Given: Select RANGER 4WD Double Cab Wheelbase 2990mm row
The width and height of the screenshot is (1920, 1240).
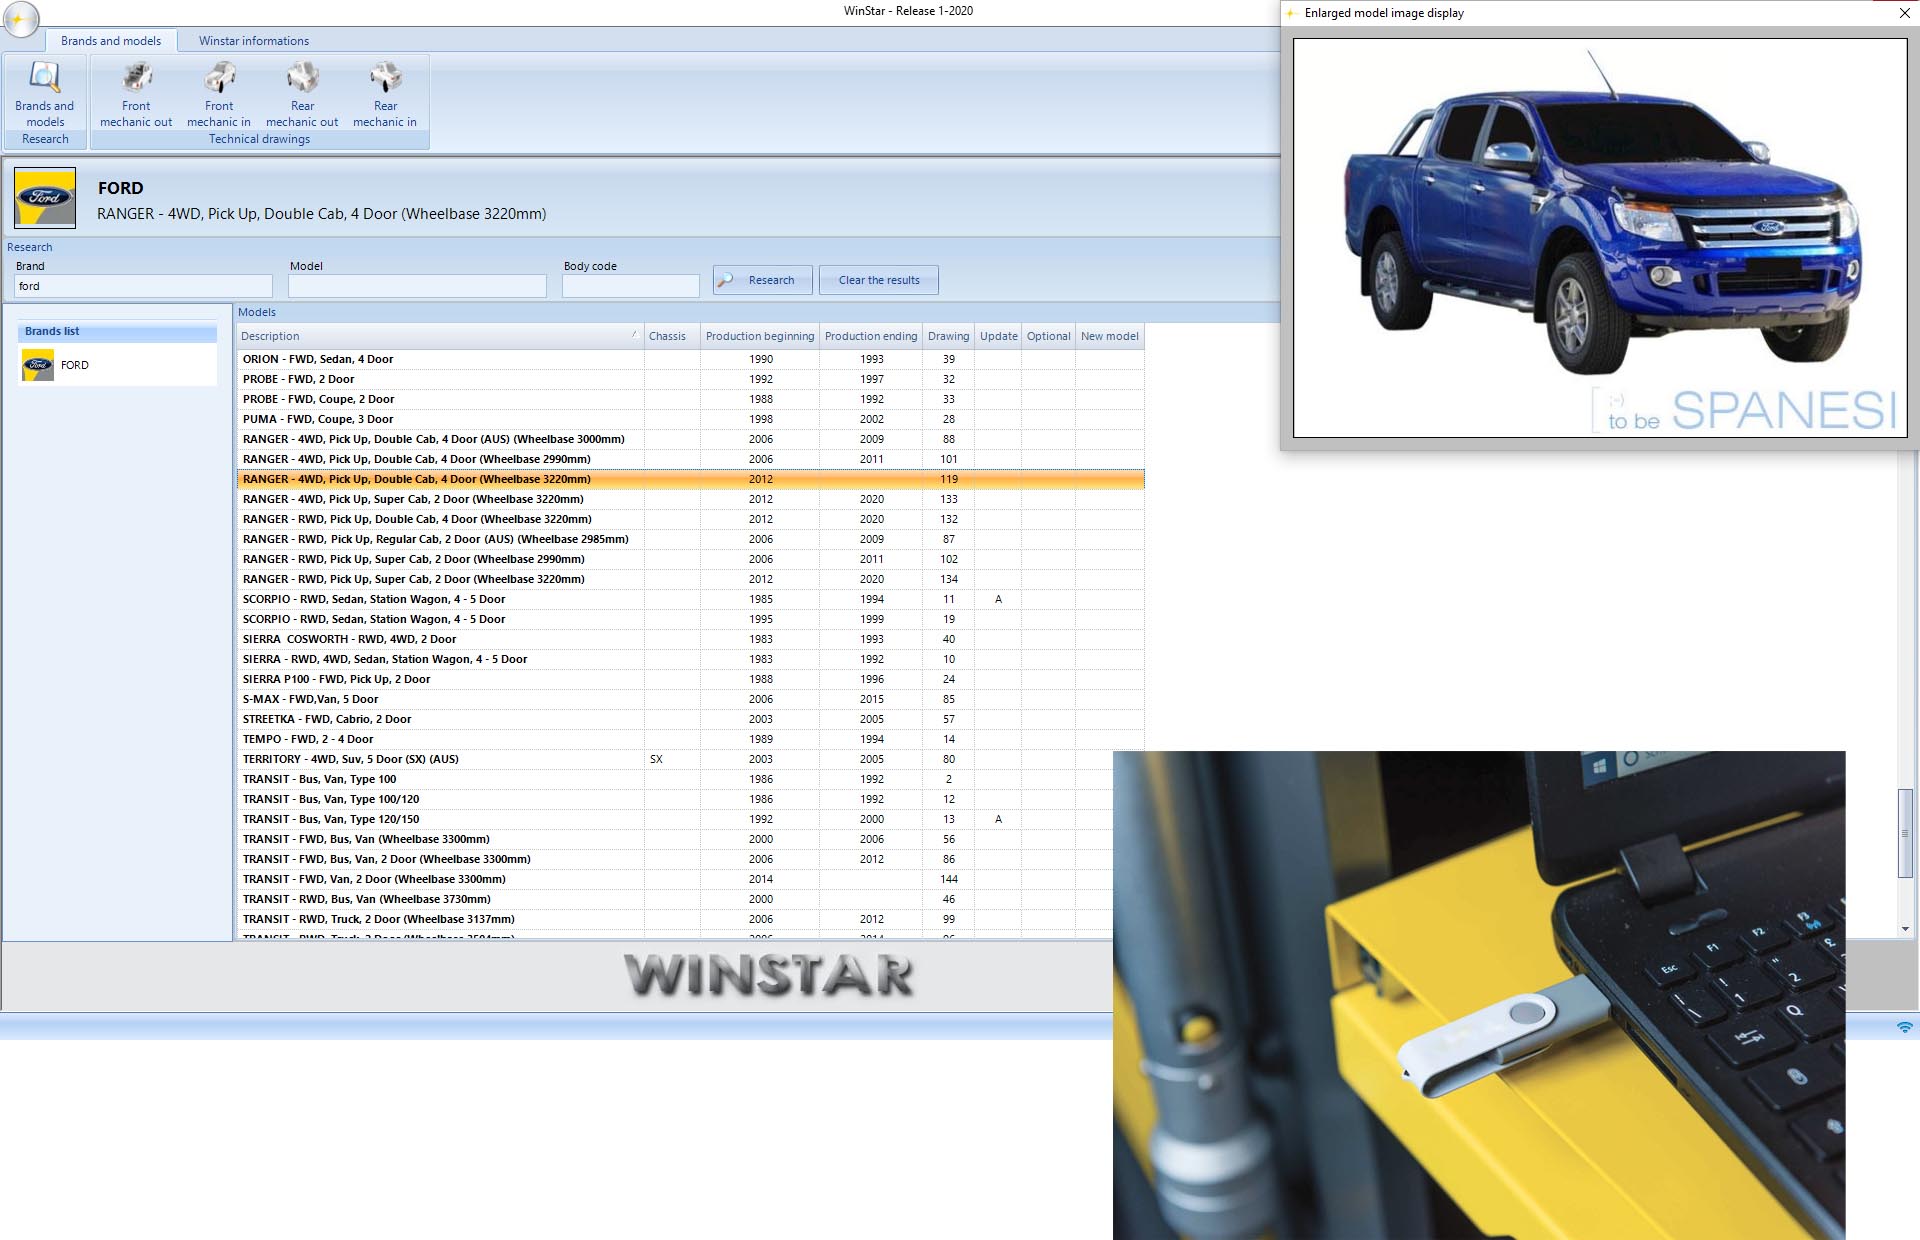Looking at the screenshot, I should (x=690, y=459).
